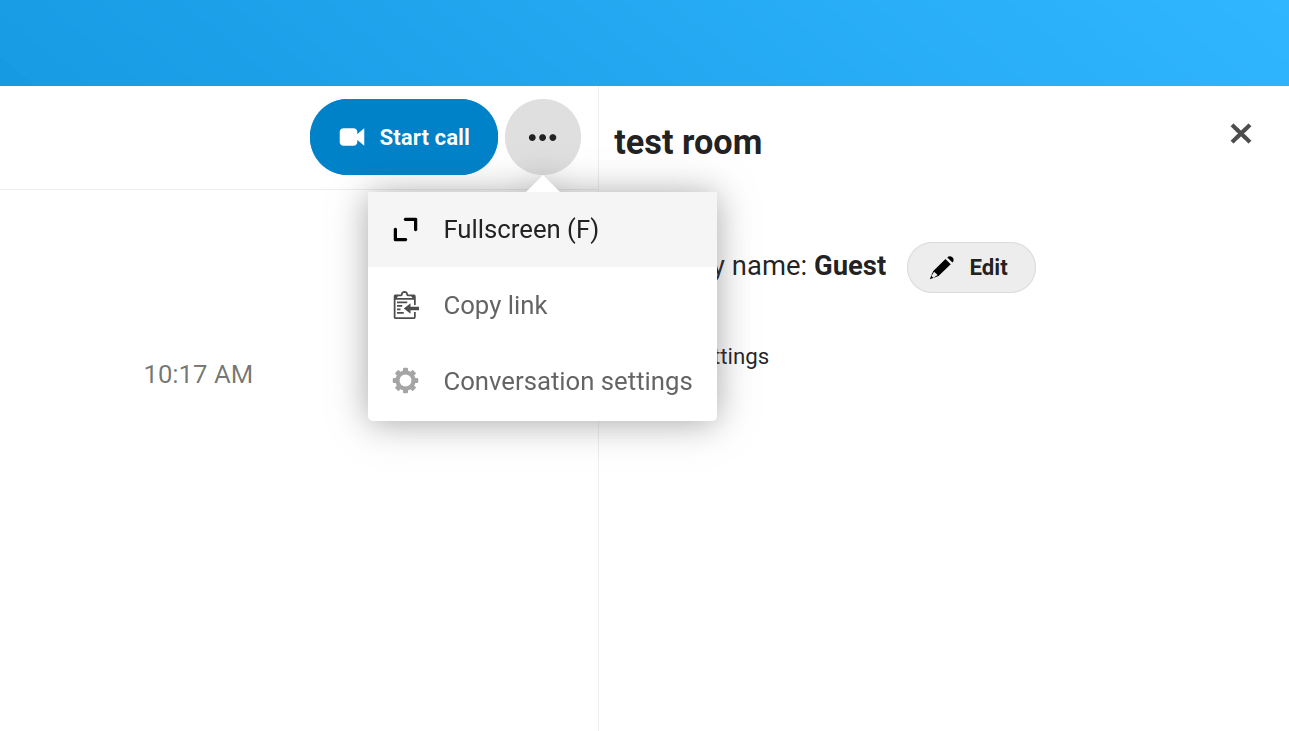Viewport: 1289px width, 731px height.
Task: Click the Conversation settings gear icon
Action: [406, 380]
